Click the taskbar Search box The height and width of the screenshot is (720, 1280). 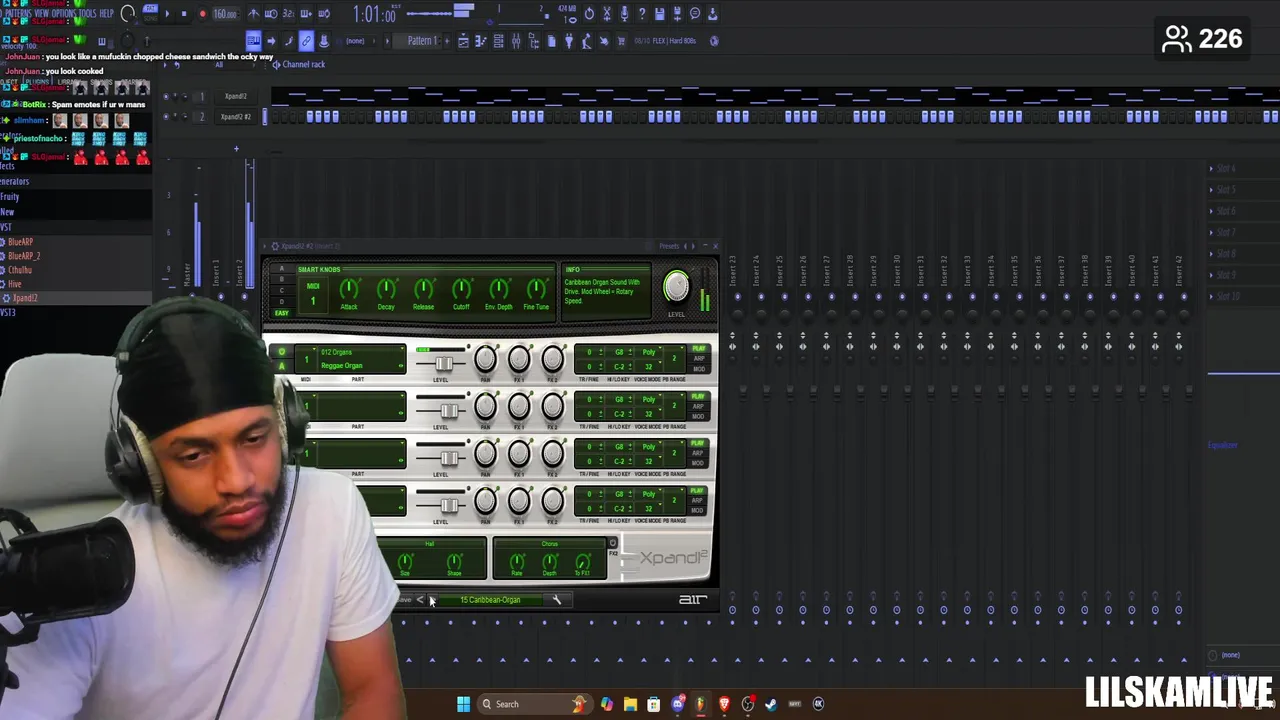[535, 704]
